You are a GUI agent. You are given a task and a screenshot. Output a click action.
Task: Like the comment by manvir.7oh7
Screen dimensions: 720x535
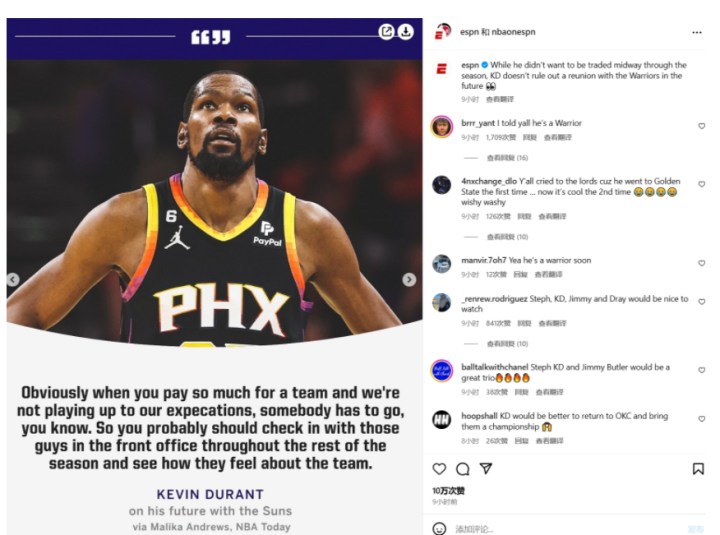[702, 263]
